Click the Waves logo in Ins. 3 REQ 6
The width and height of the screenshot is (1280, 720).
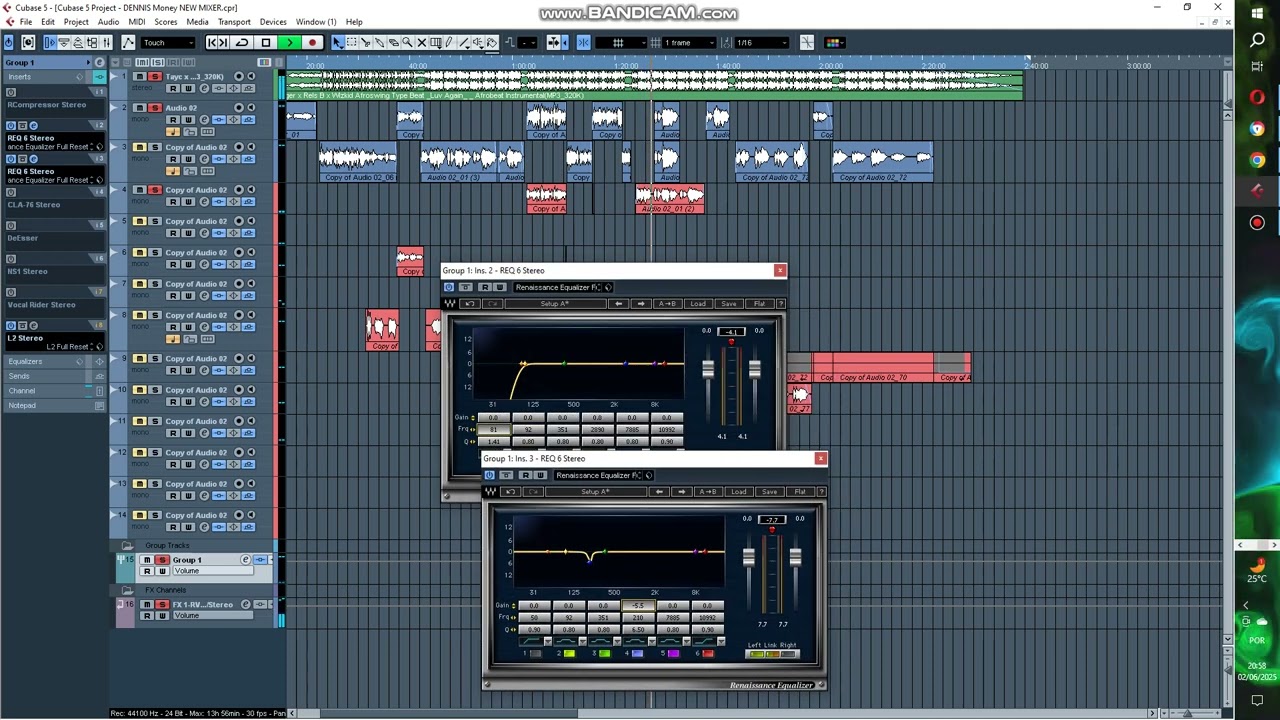[490, 491]
